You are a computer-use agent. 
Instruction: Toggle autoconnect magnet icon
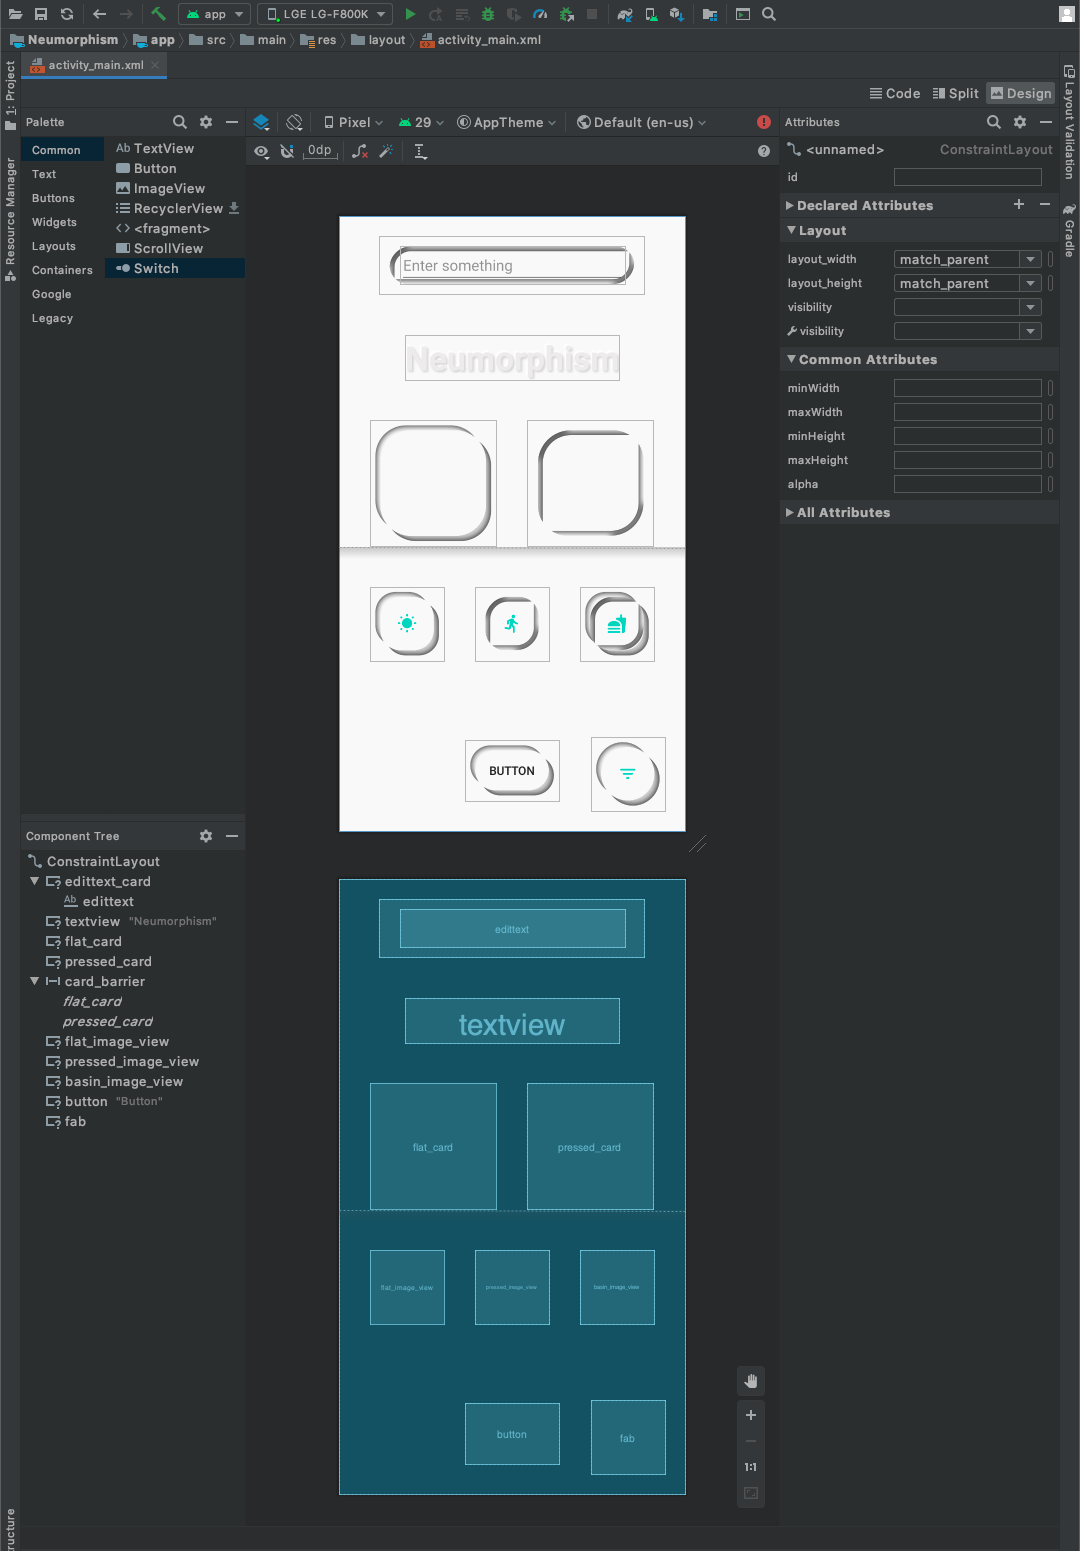click(287, 151)
